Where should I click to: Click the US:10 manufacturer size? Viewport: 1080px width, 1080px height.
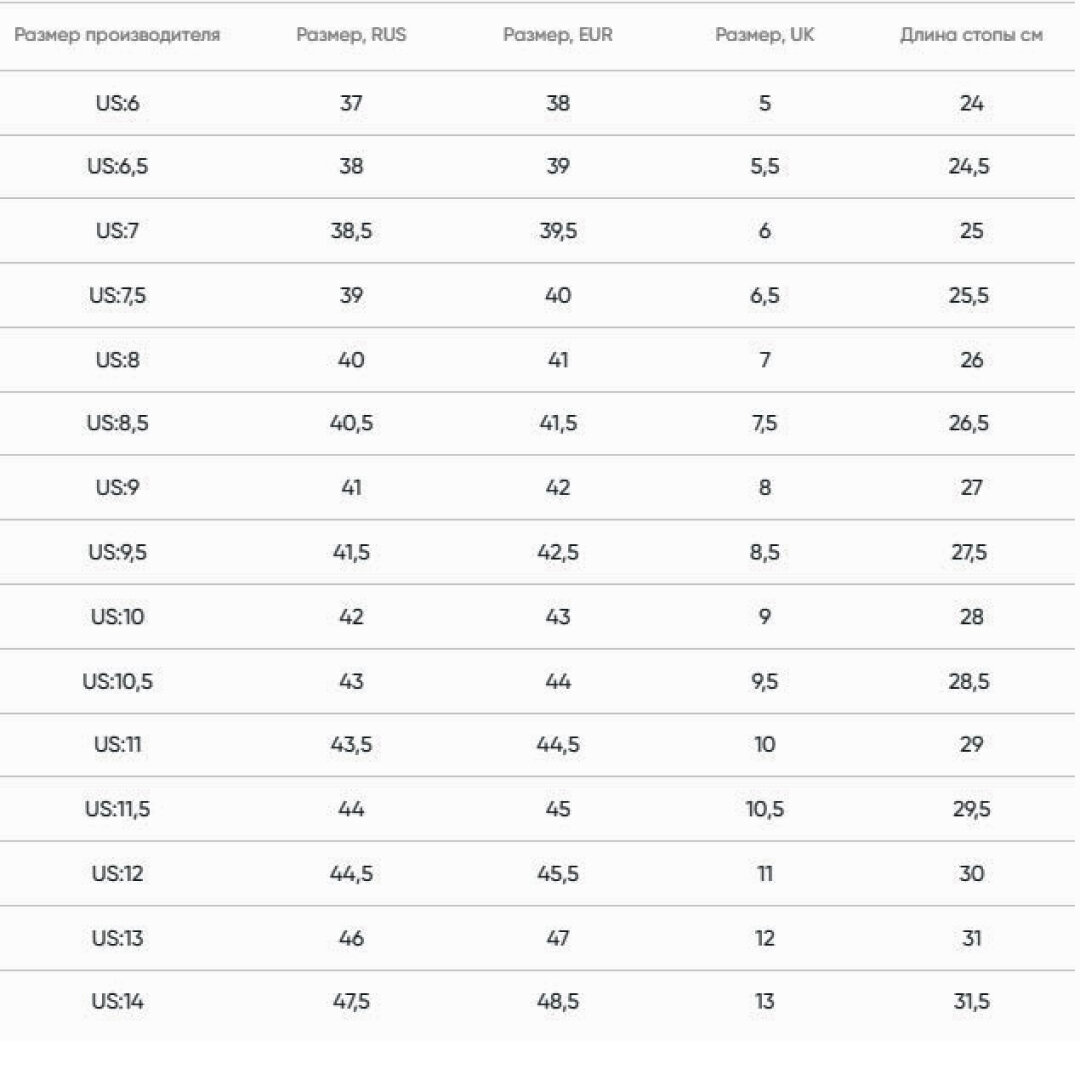tap(117, 616)
